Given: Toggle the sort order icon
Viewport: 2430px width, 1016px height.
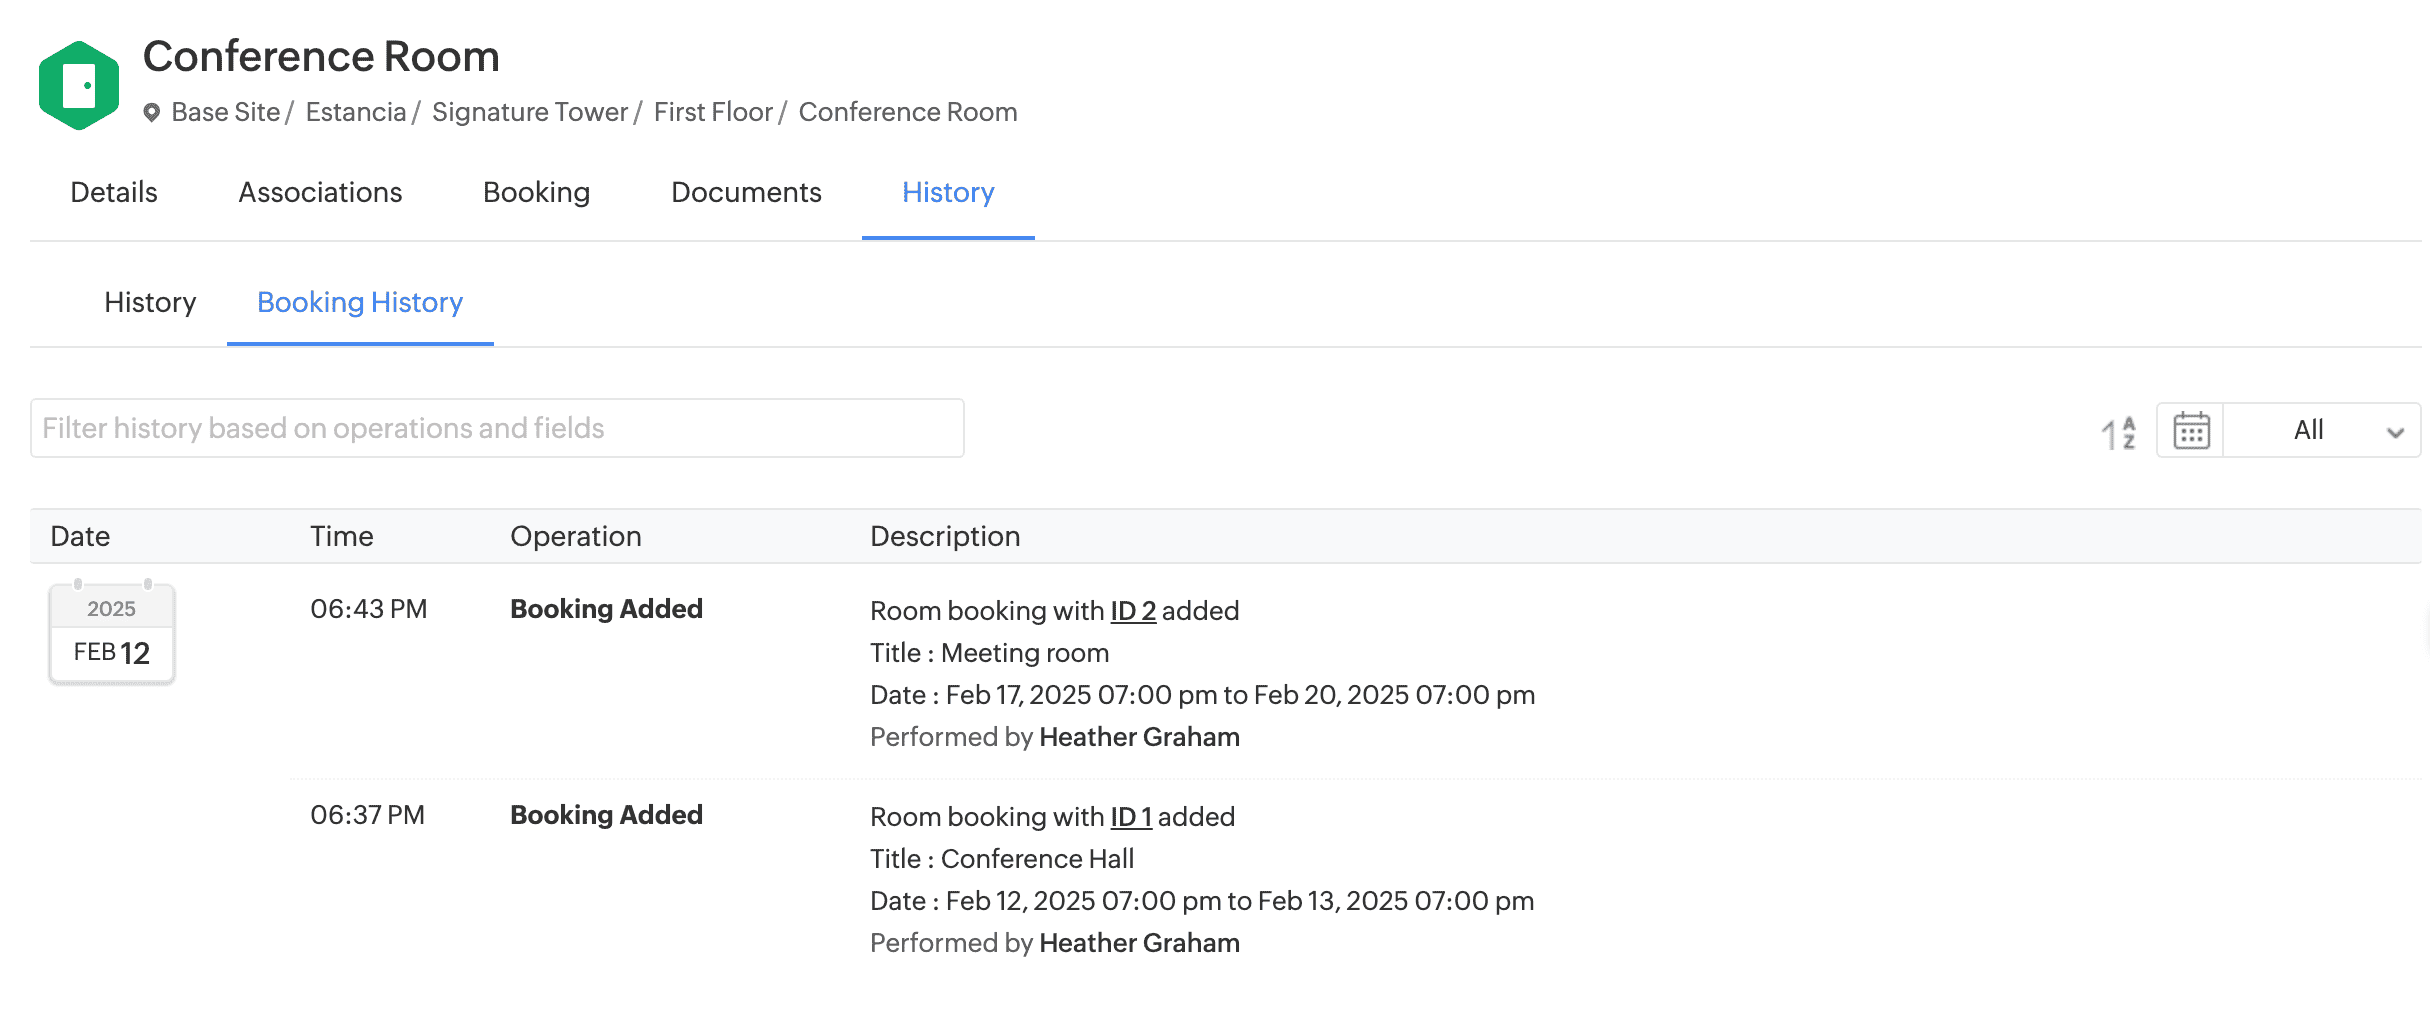Looking at the screenshot, I should [2118, 432].
